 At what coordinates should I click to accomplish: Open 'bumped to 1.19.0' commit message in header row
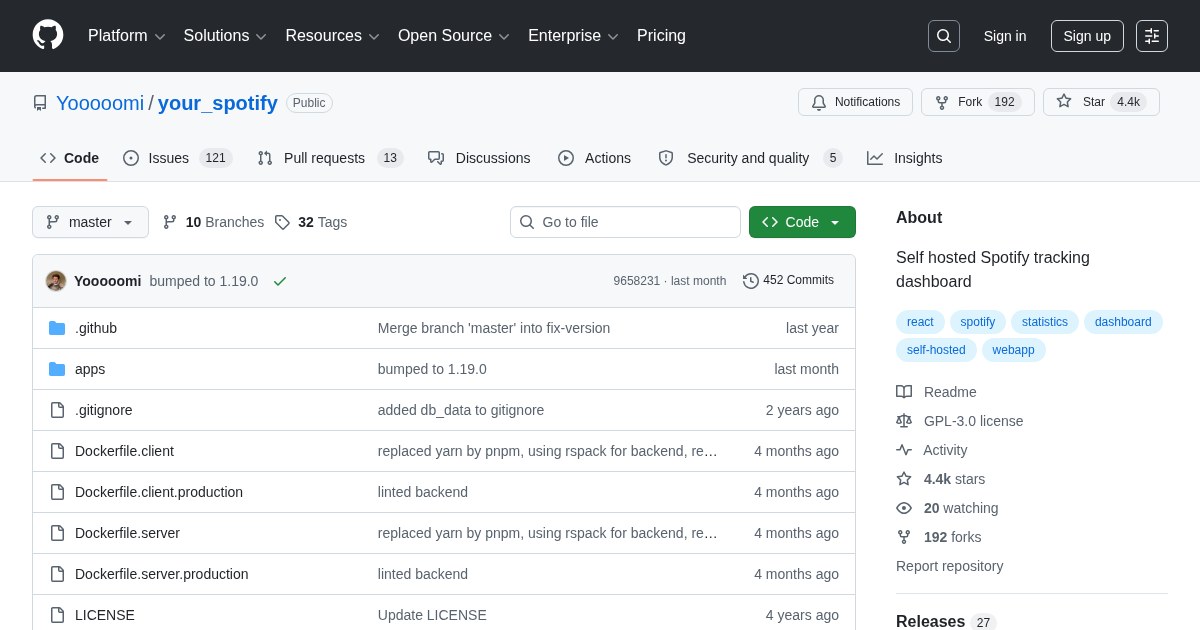pos(204,281)
